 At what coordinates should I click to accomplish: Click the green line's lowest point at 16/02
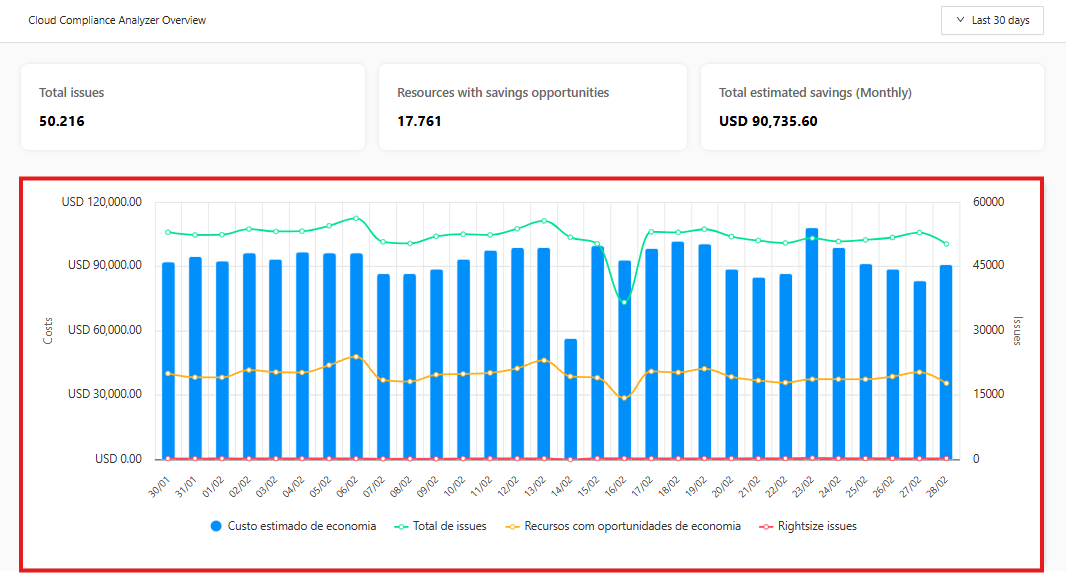tap(625, 301)
